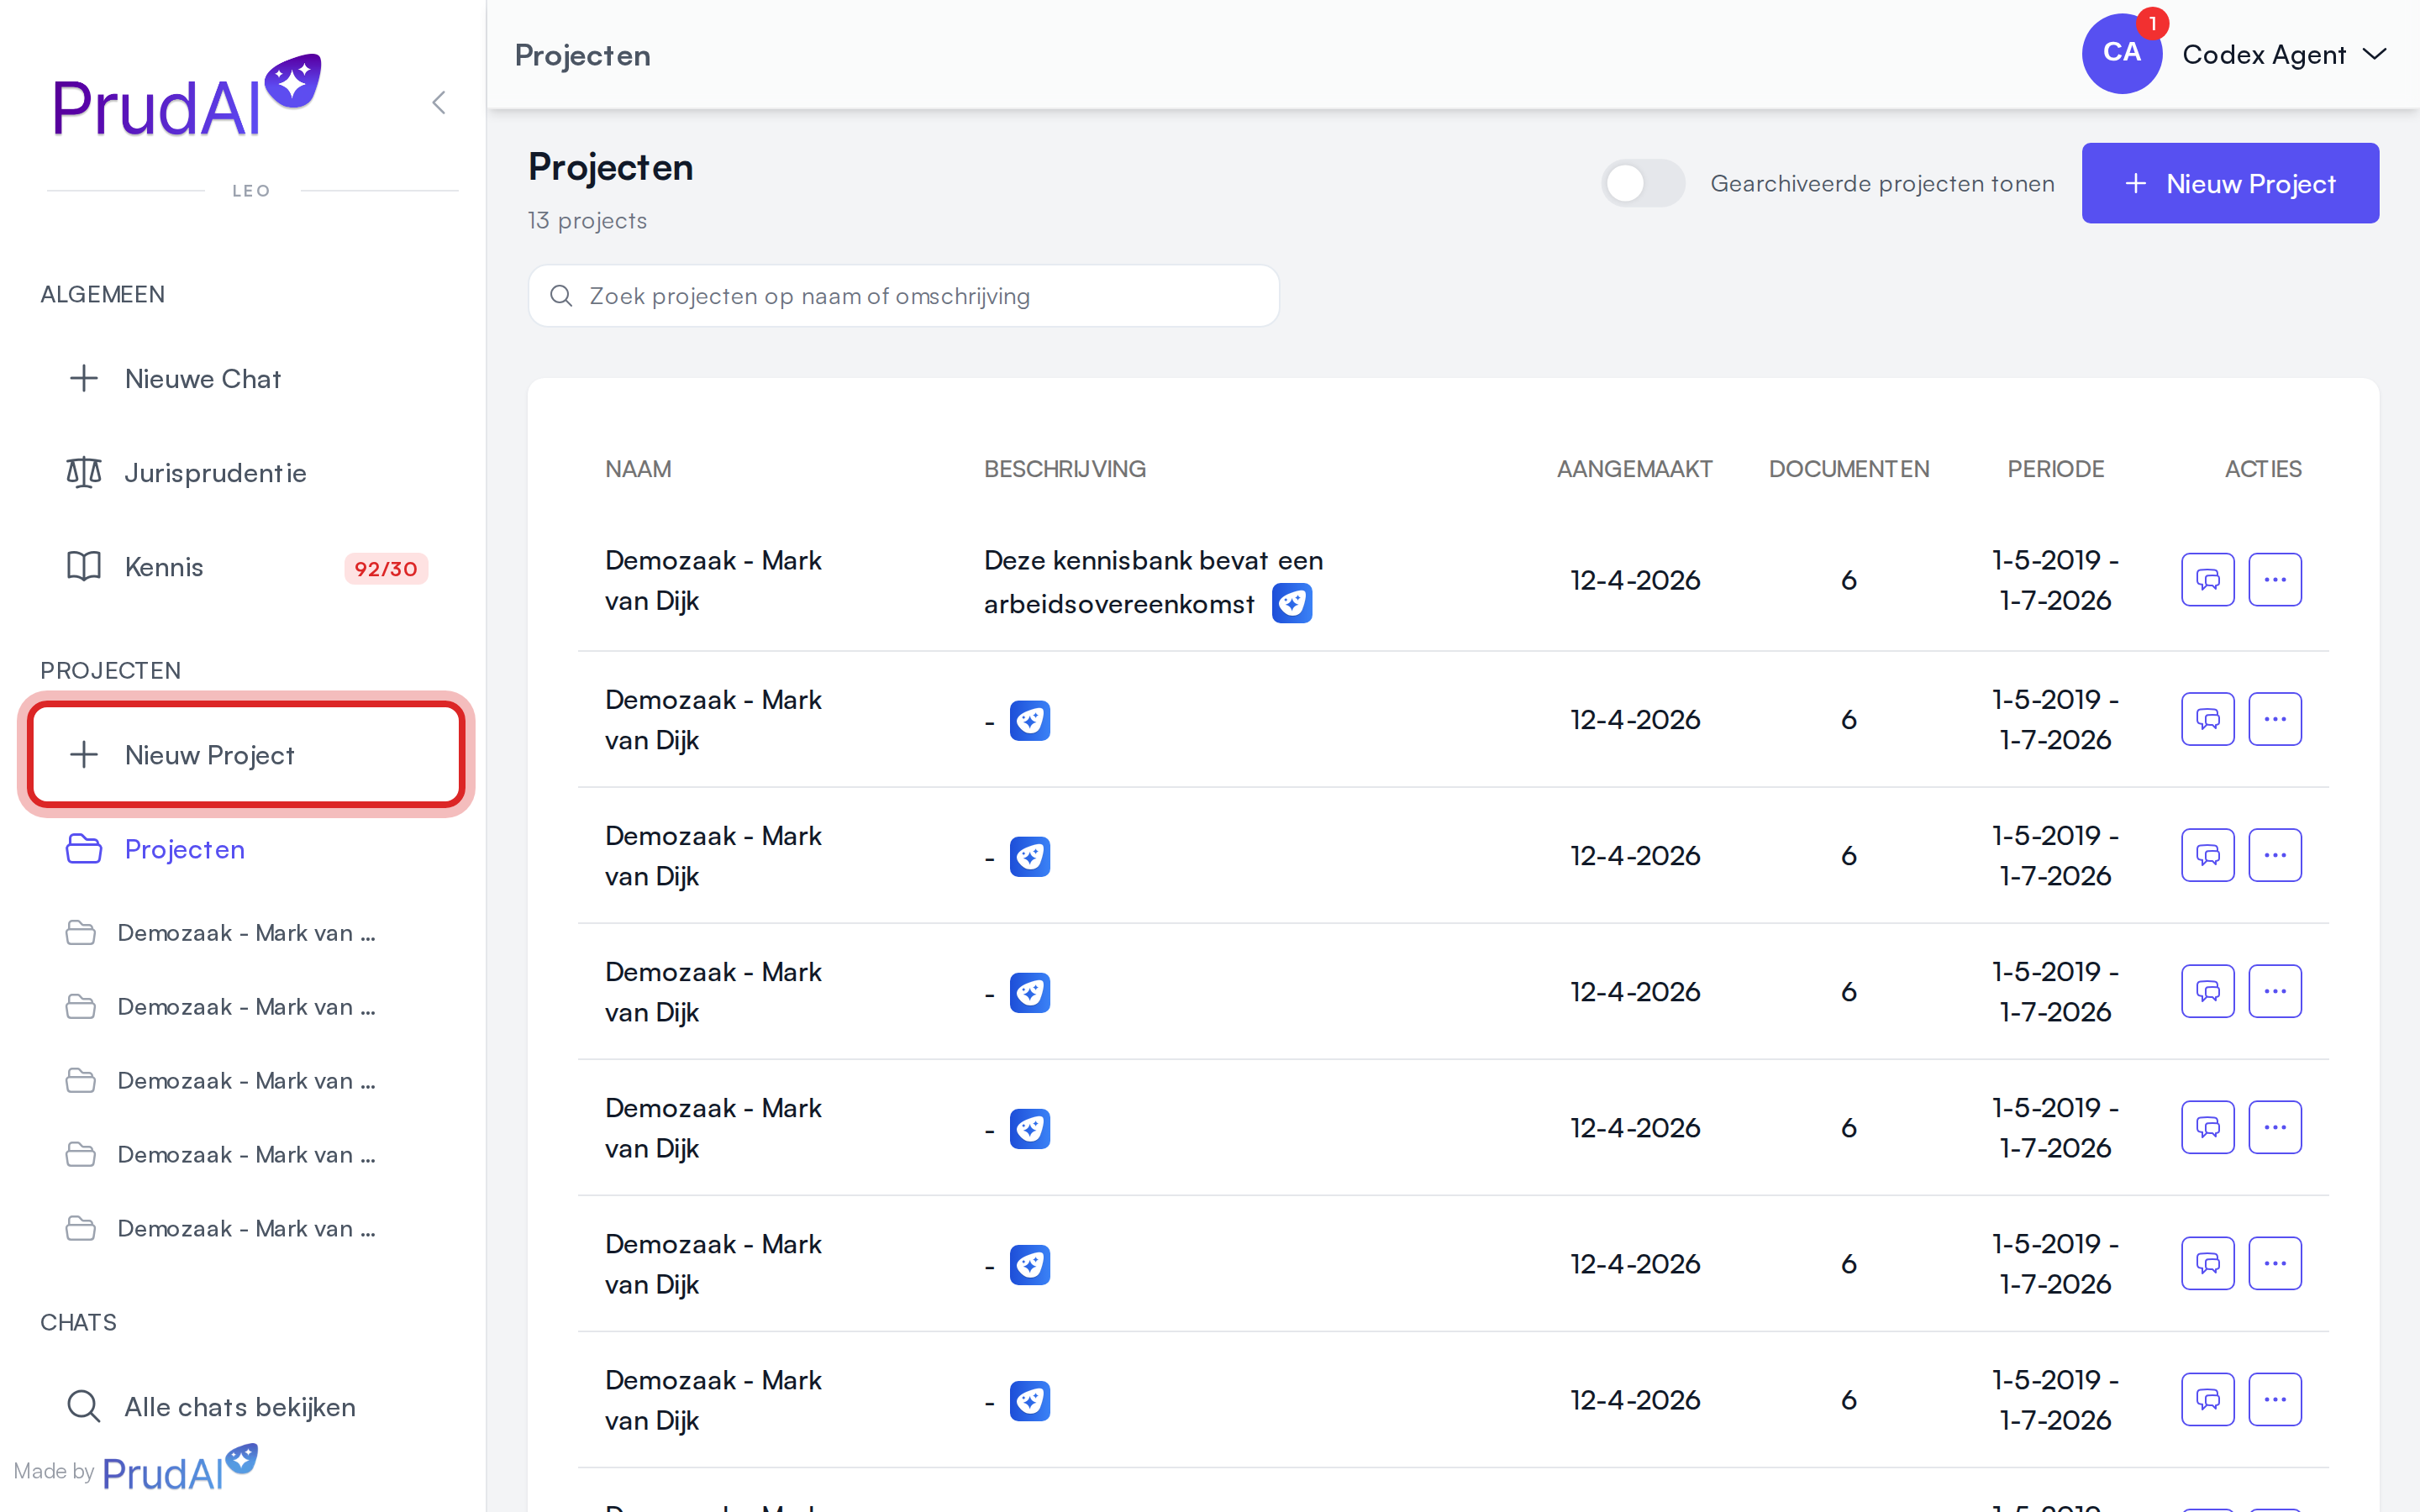
Task: Open chat for the project with kennisbank description
Action: click(2207, 580)
